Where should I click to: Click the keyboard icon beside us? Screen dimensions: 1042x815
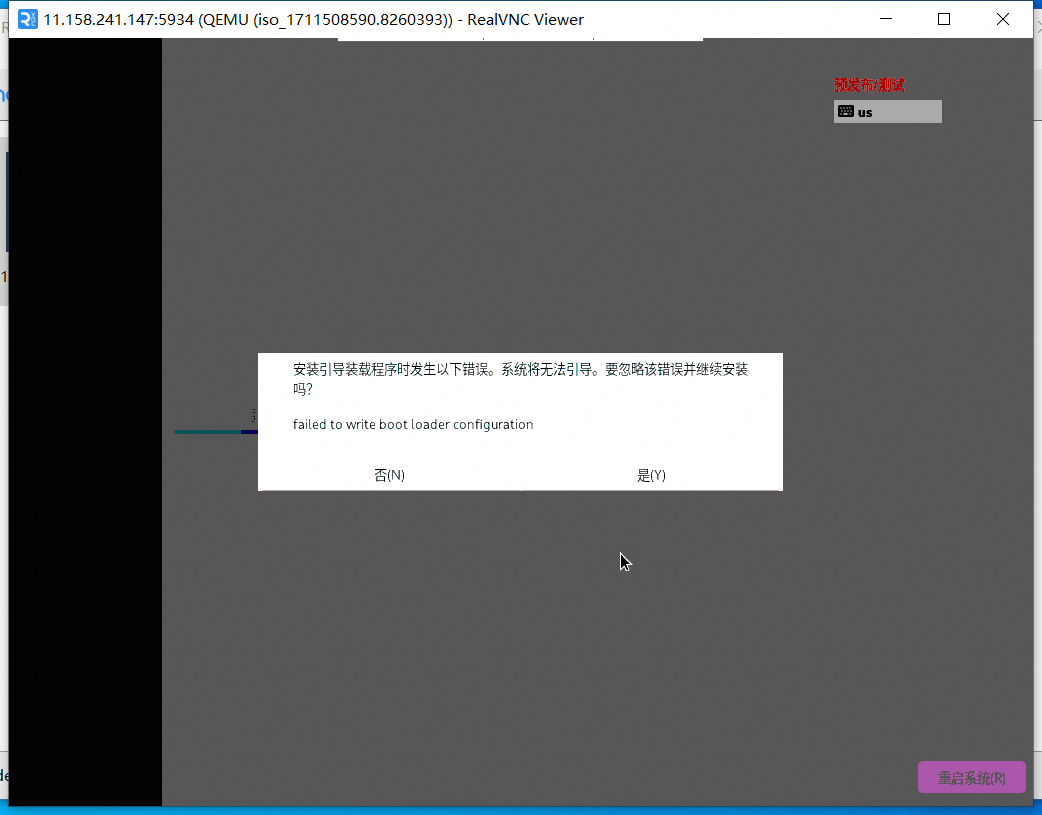tap(846, 112)
